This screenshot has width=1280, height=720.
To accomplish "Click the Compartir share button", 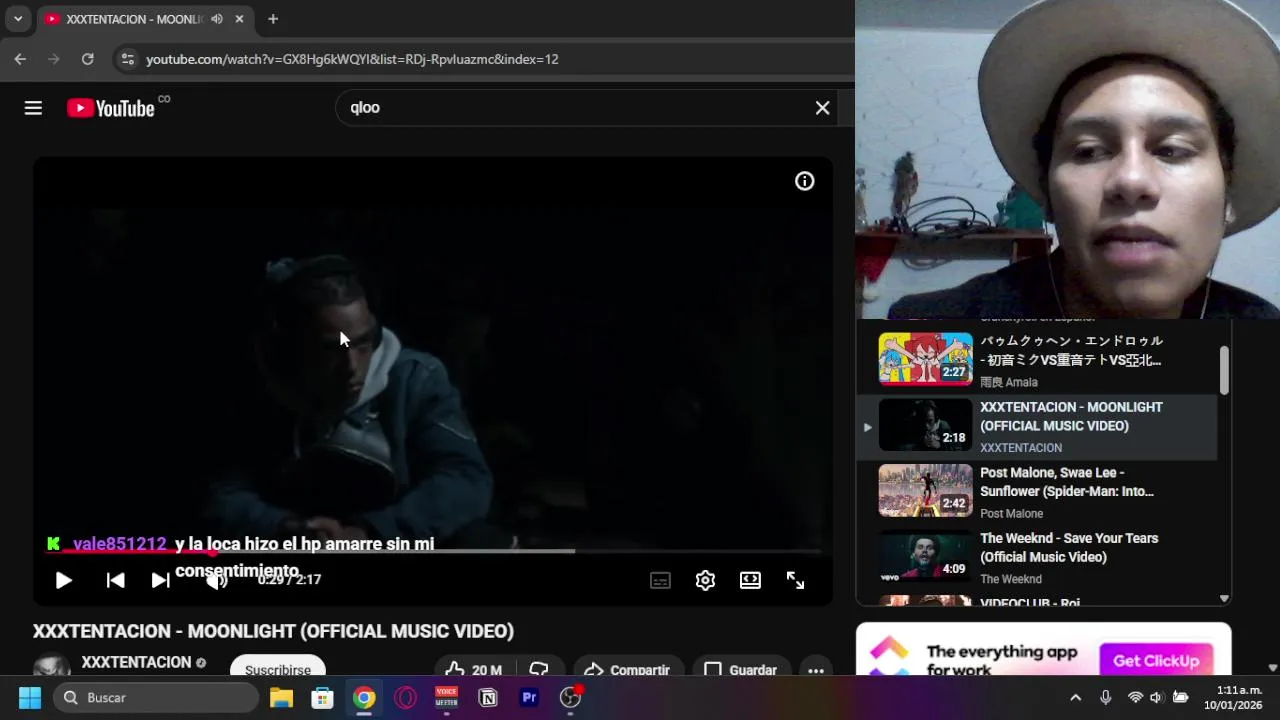I will pyautogui.click(x=627, y=670).
